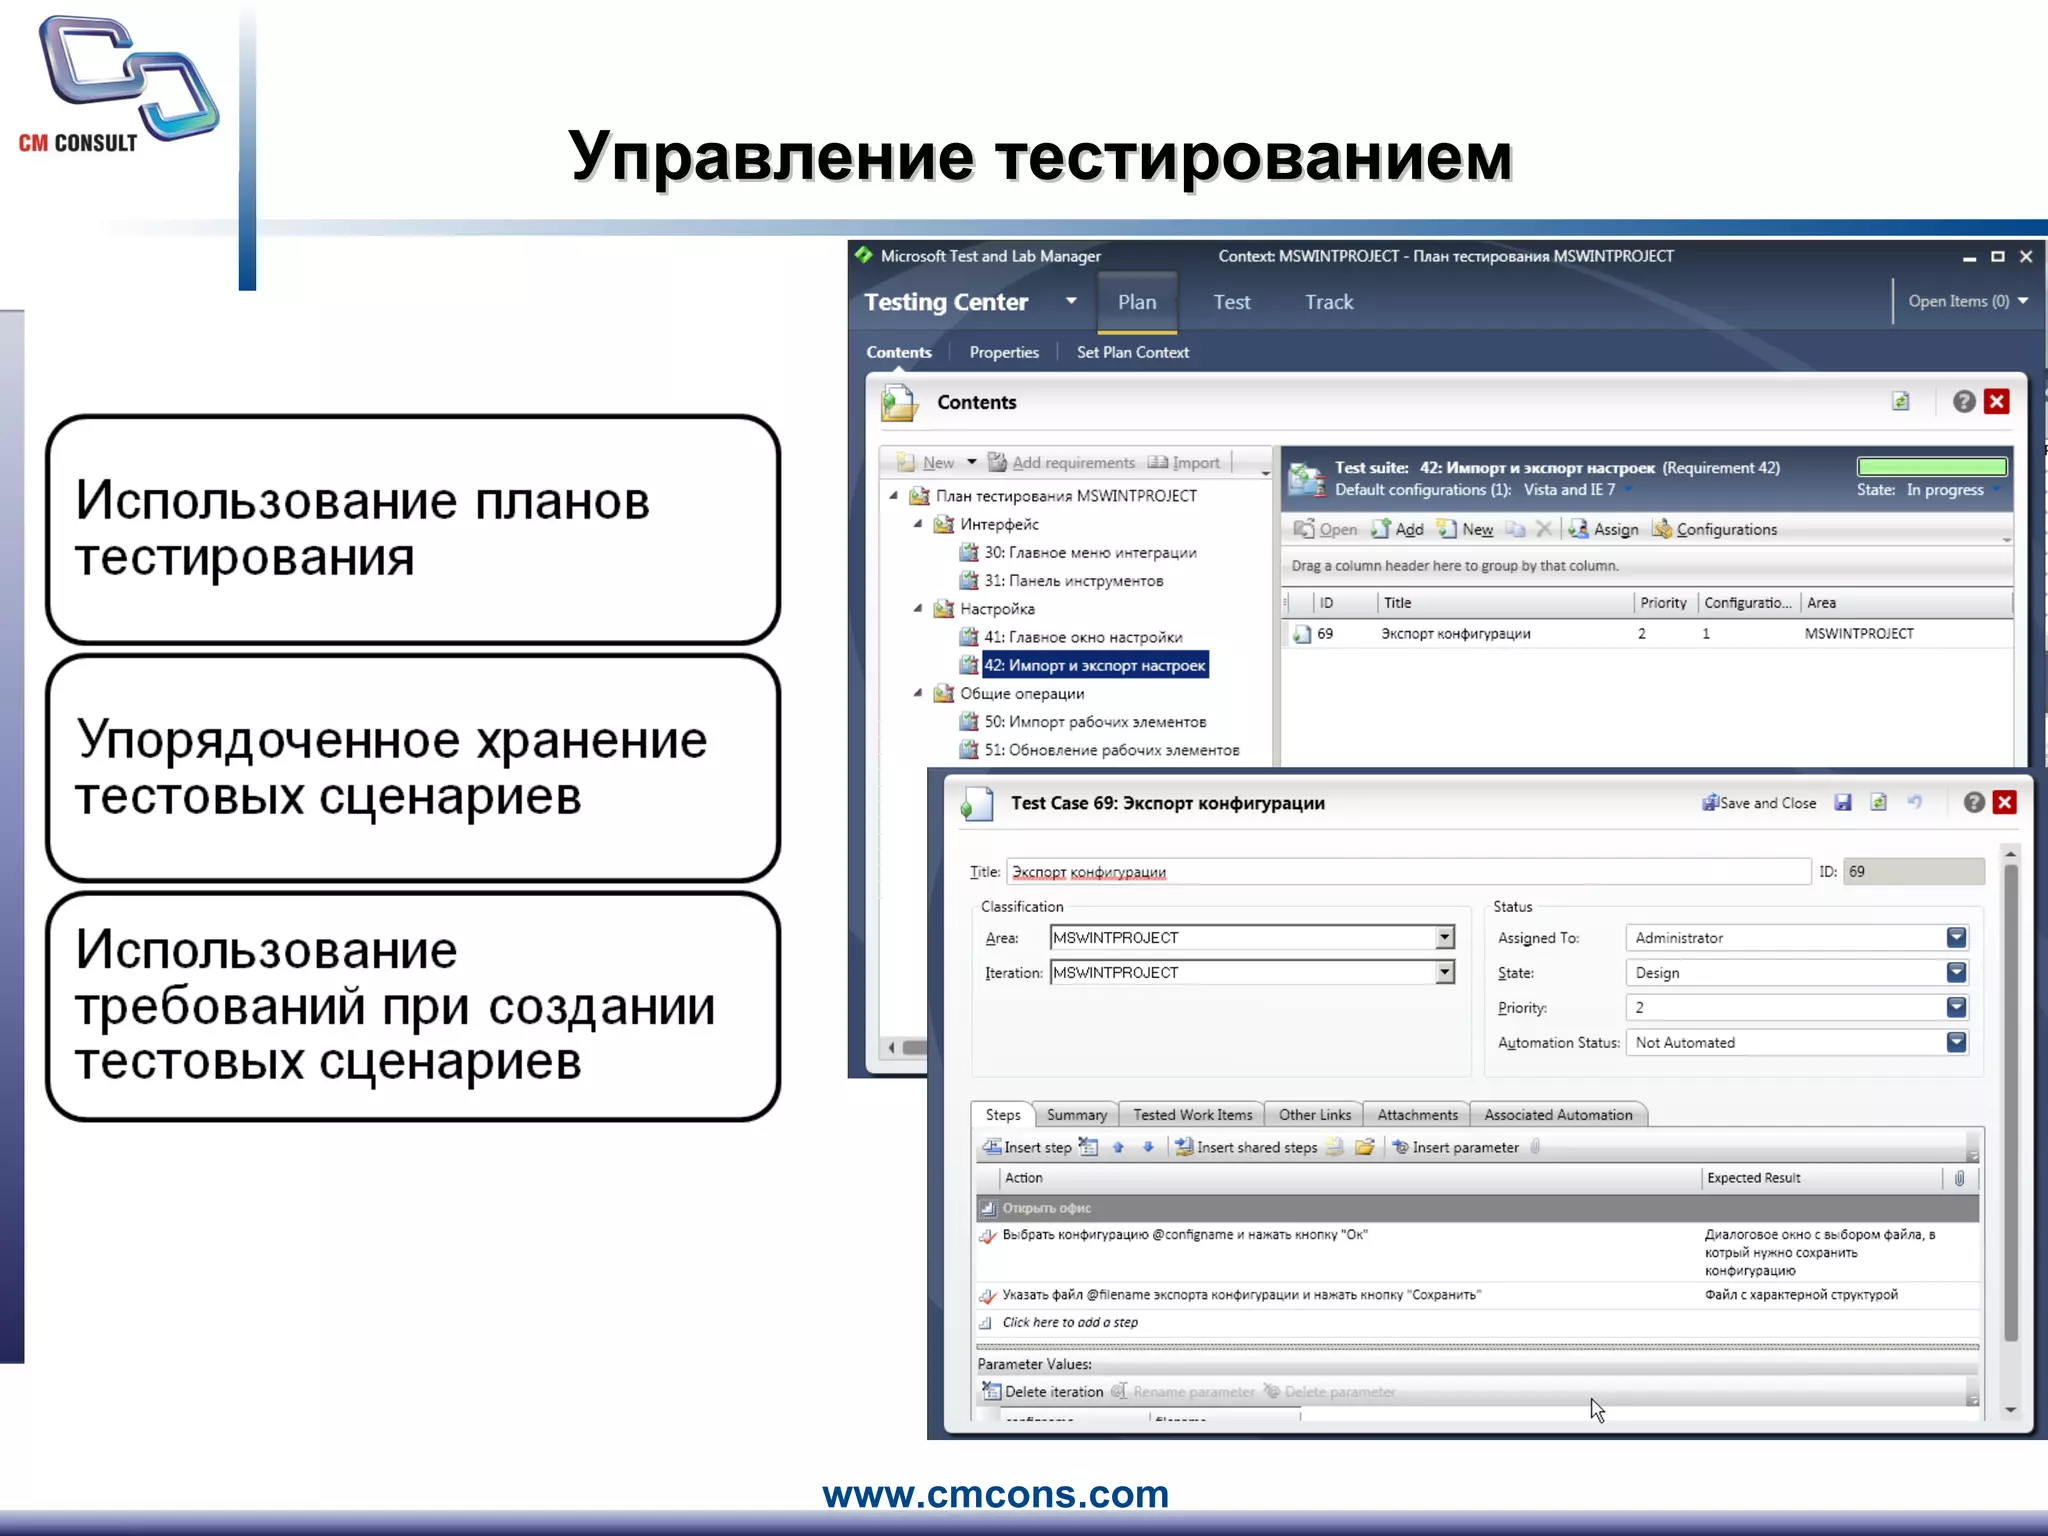This screenshot has width=2048, height=1536.
Task: Click Insert parameter
Action: point(1455,1147)
